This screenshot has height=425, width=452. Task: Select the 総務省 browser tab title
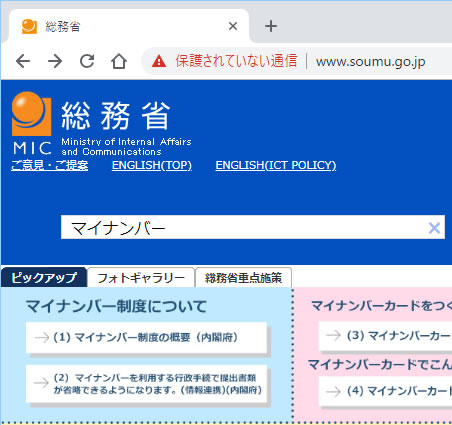click(63, 26)
